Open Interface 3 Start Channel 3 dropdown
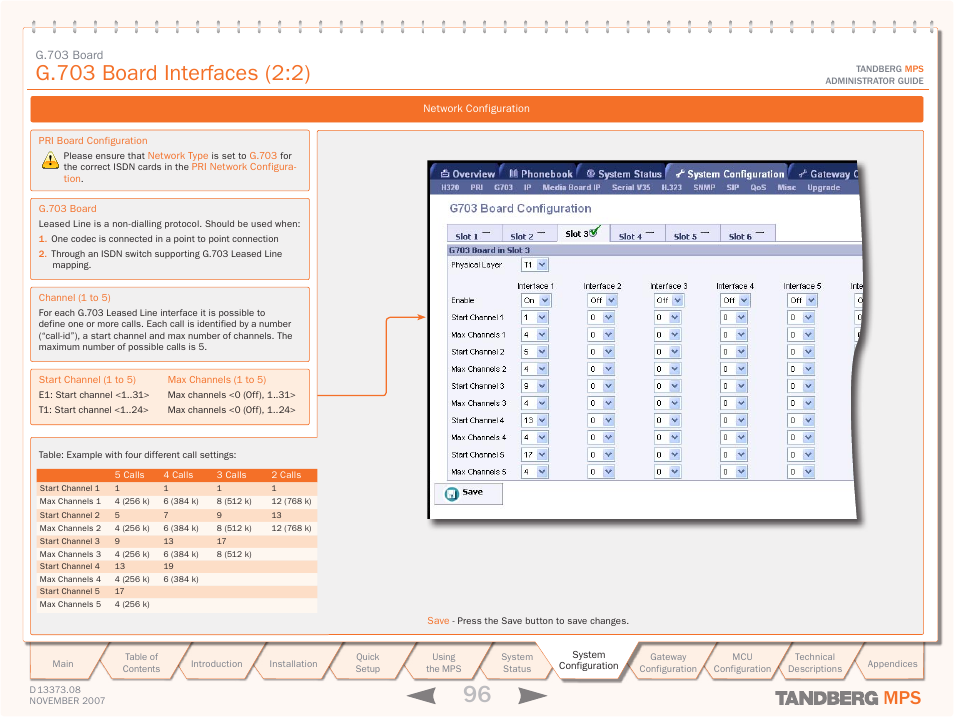 674,386
